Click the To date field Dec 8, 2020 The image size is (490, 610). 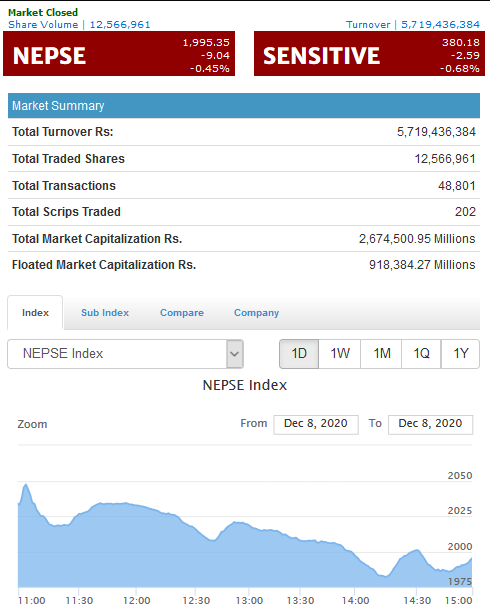[430, 424]
